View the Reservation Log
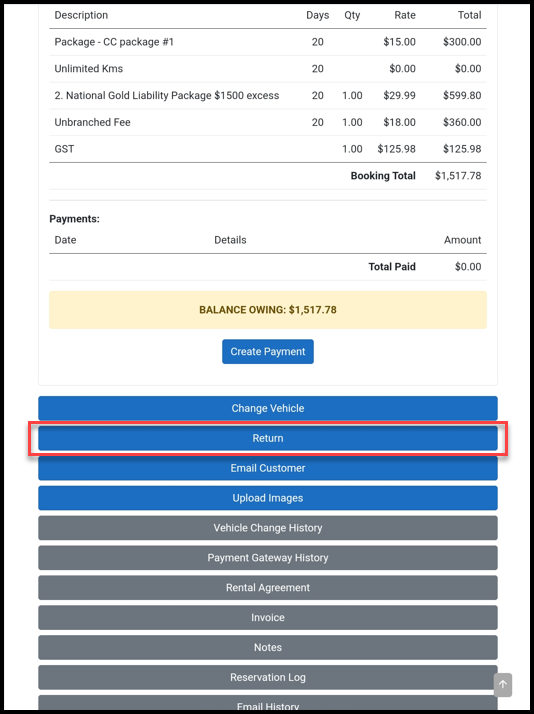 point(268,677)
